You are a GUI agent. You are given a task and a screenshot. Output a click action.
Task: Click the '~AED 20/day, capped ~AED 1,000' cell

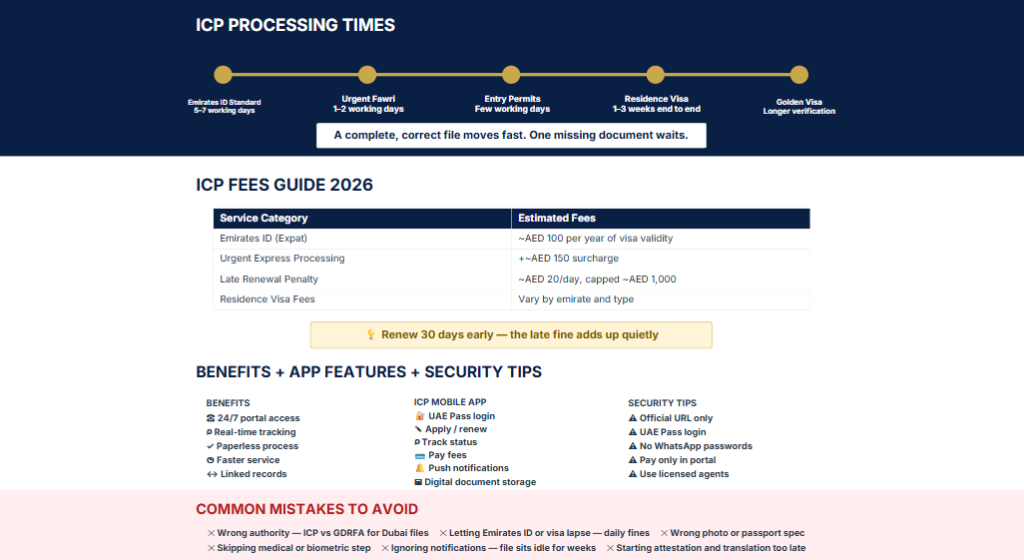point(660,279)
